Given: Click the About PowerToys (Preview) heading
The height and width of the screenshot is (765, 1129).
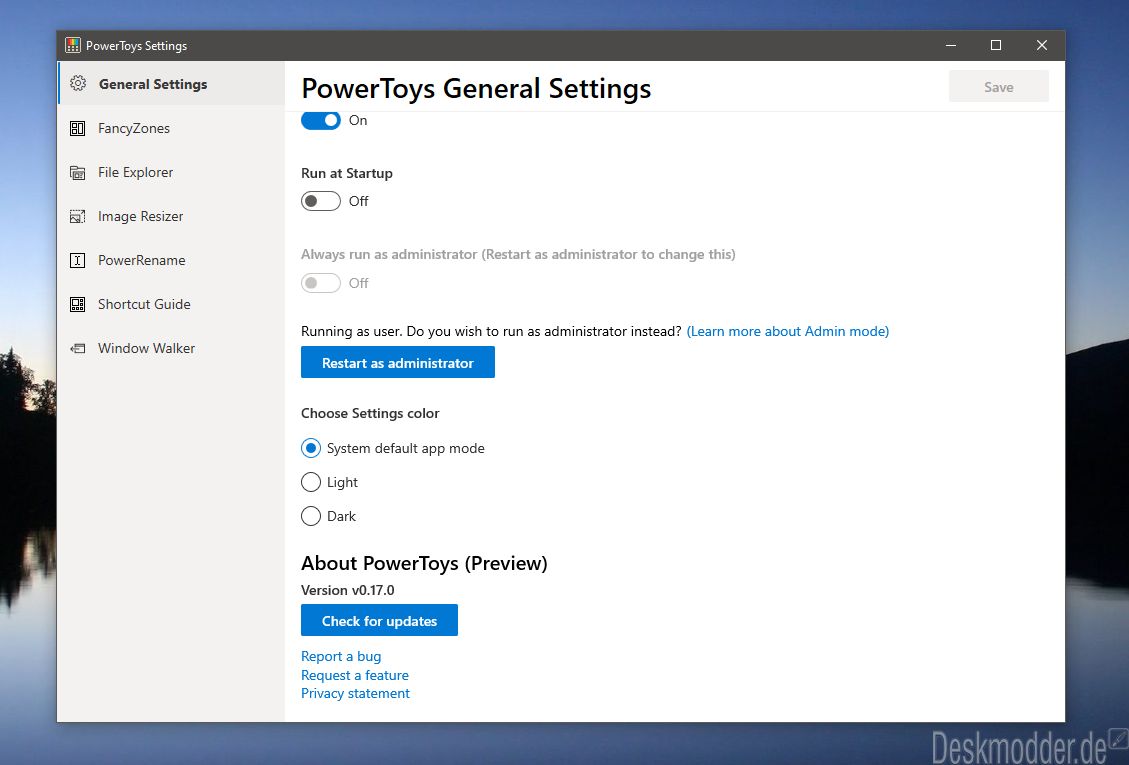Looking at the screenshot, I should [424, 563].
